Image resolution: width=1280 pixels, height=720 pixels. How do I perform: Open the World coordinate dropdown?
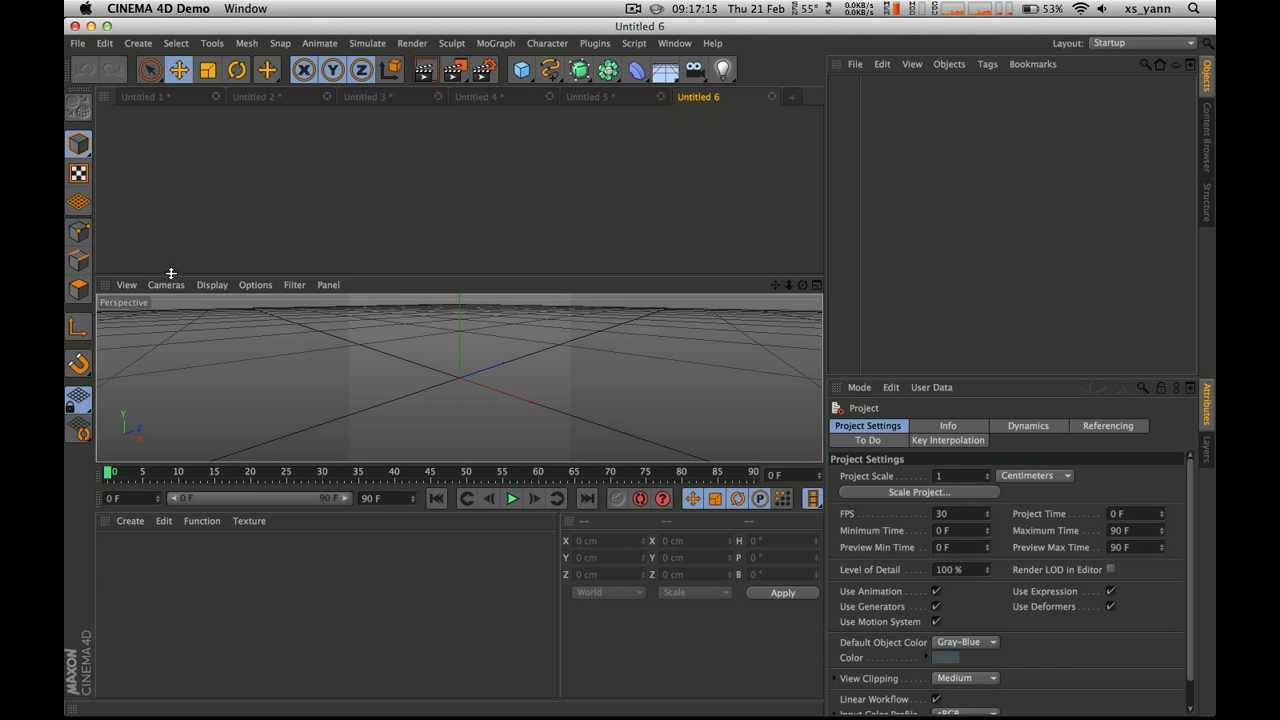609,592
